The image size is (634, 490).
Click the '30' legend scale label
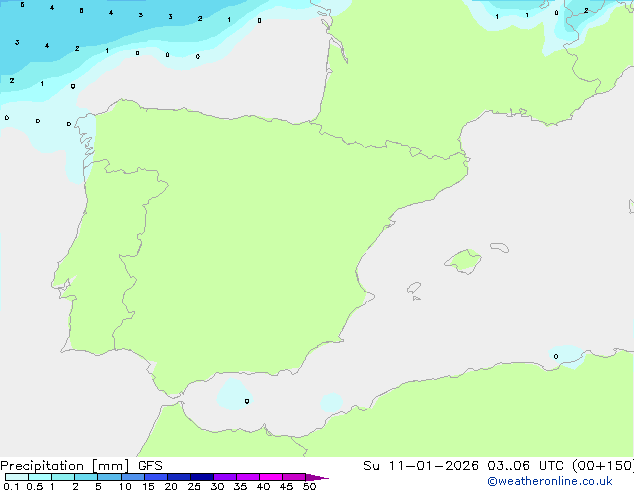pyautogui.click(x=217, y=486)
